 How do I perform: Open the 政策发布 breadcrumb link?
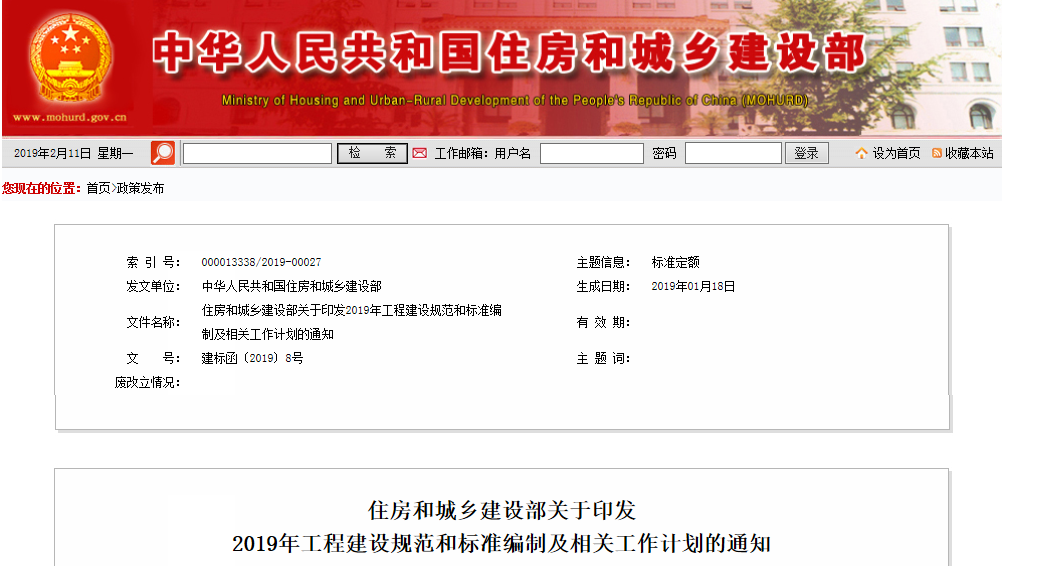(140, 189)
